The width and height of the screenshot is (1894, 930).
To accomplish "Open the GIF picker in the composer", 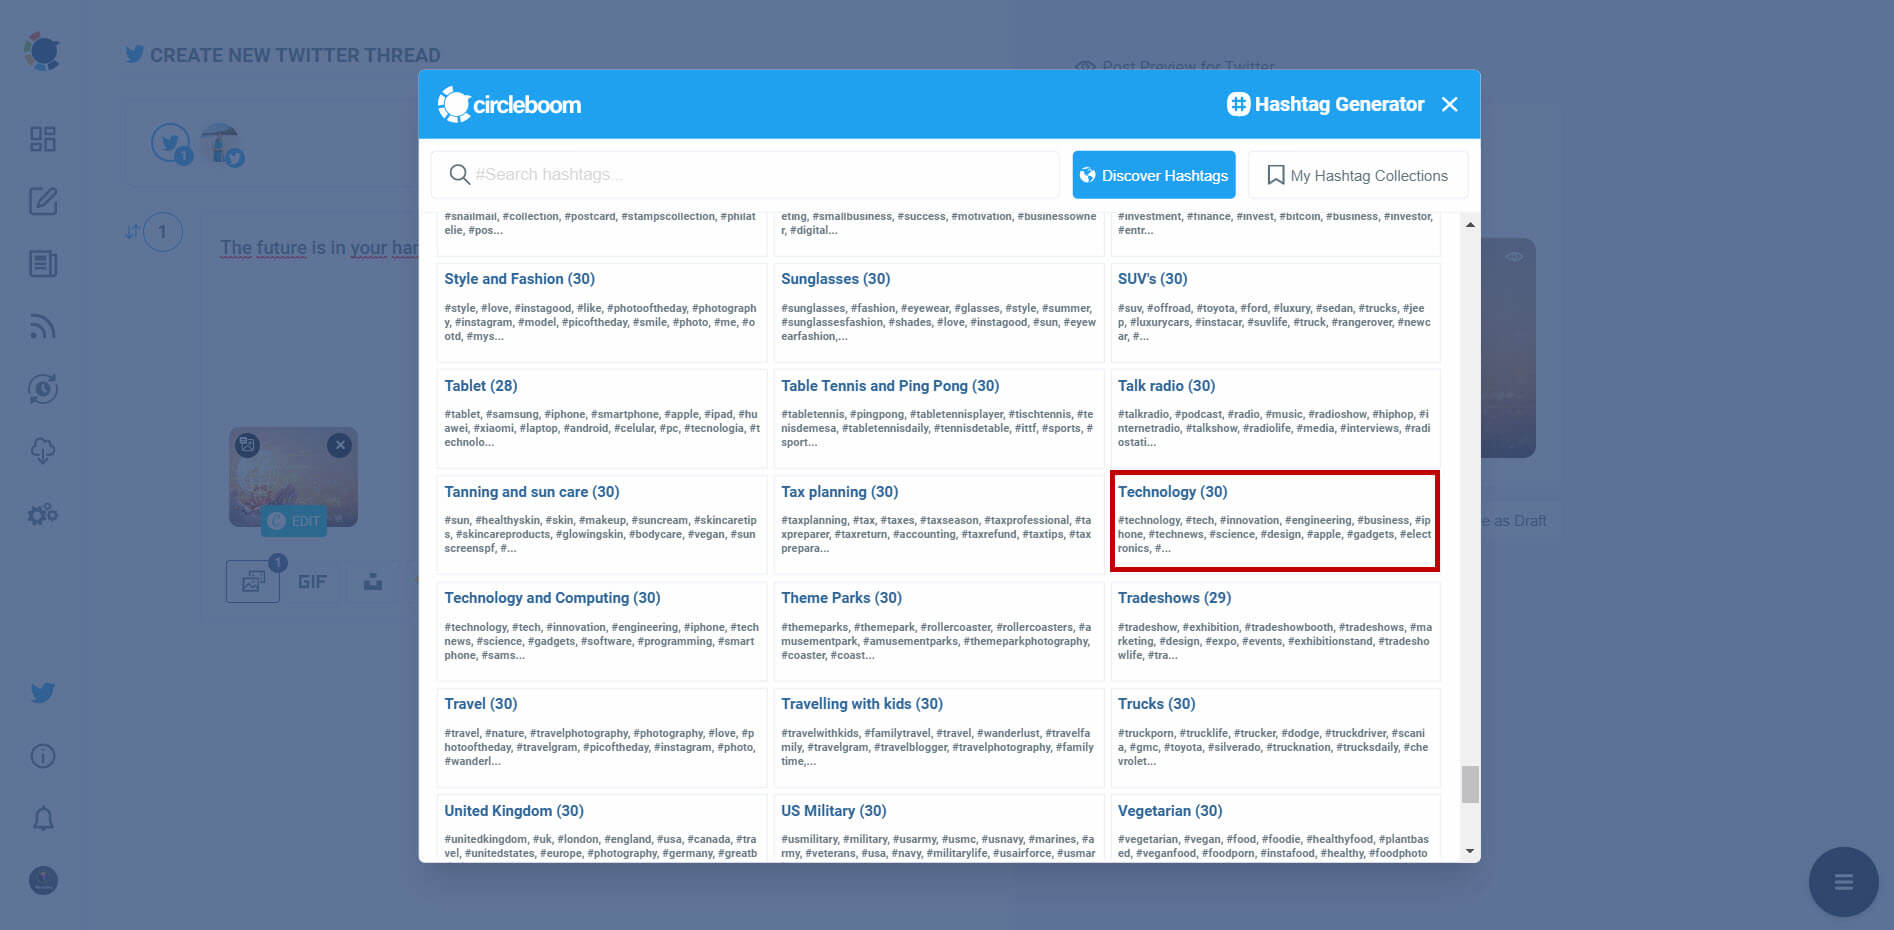I will click(x=313, y=581).
